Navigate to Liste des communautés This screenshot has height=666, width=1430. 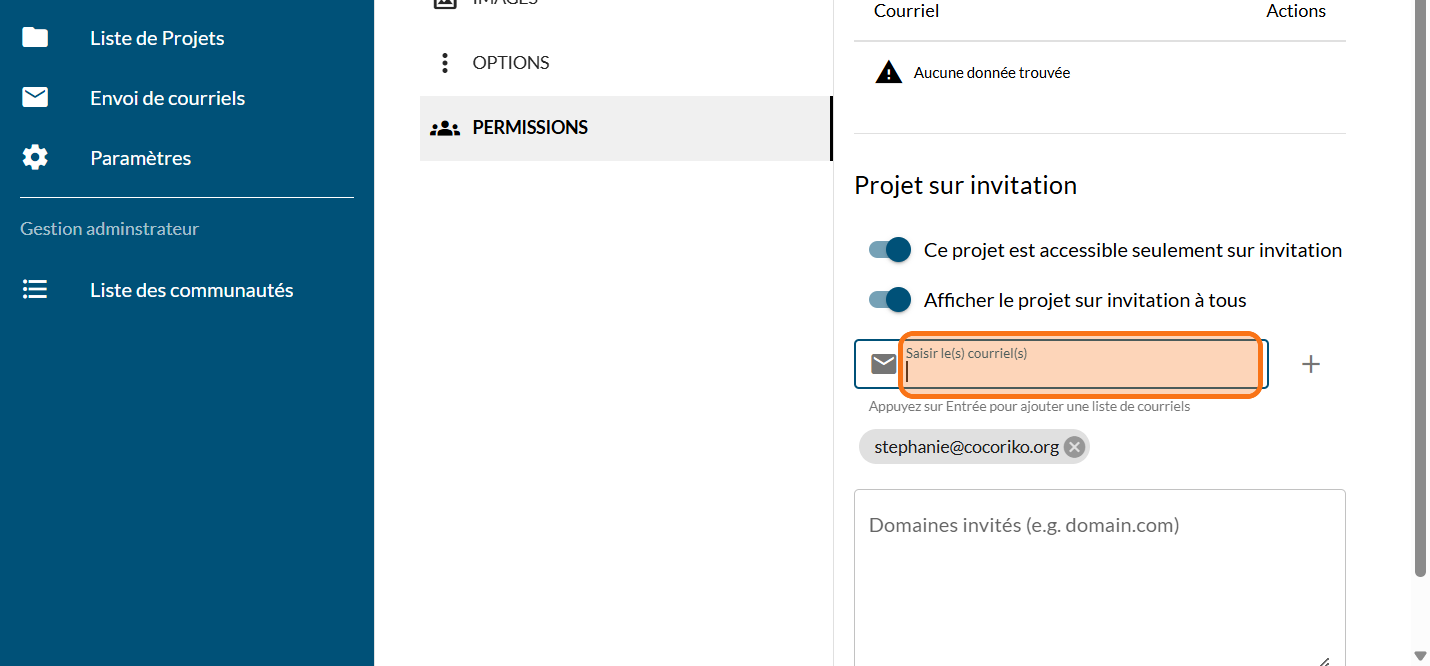tap(191, 290)
